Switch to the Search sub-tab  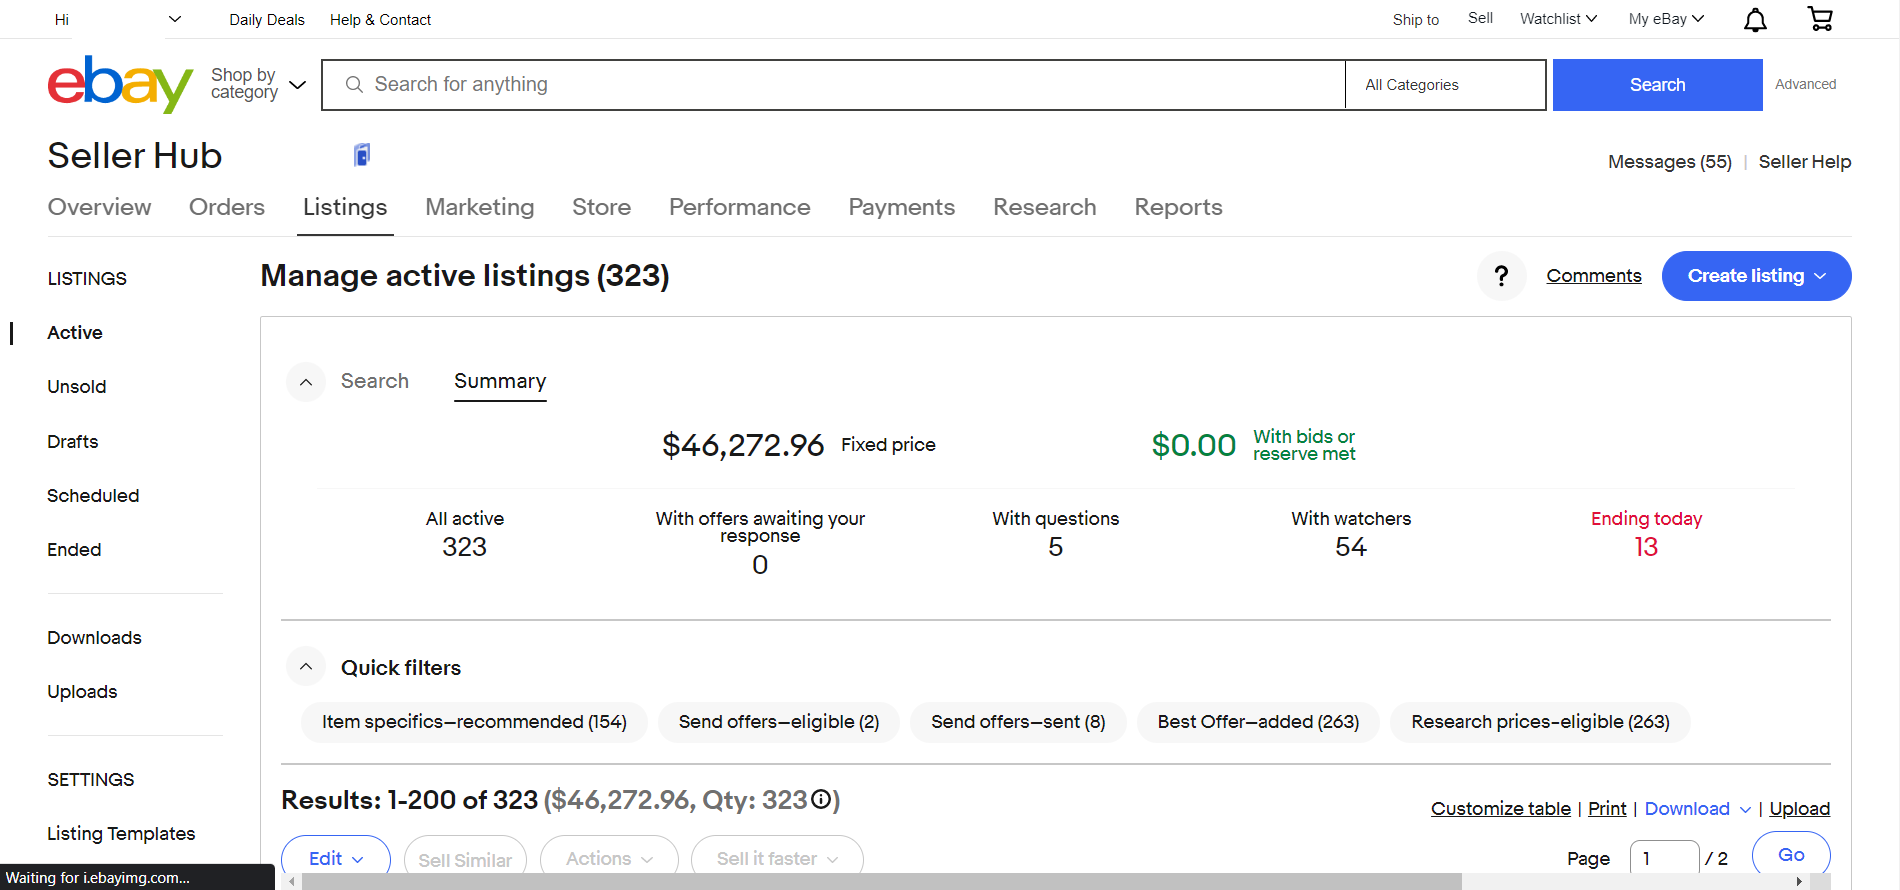coord(375,381)
